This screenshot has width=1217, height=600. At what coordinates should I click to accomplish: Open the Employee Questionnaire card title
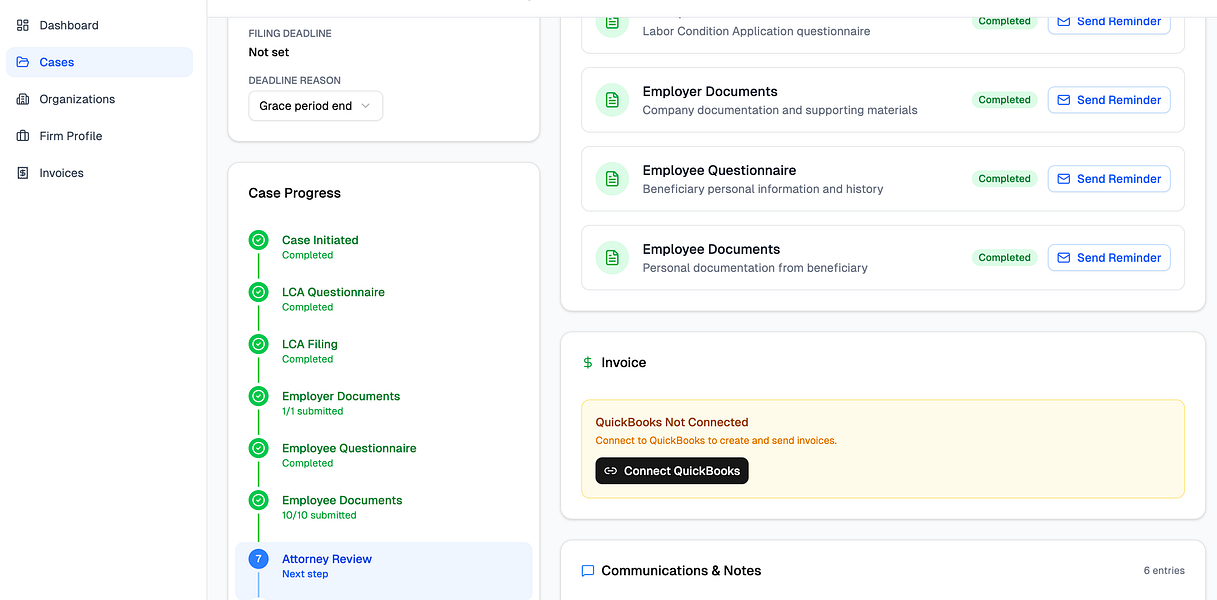[x=719, y=170]
